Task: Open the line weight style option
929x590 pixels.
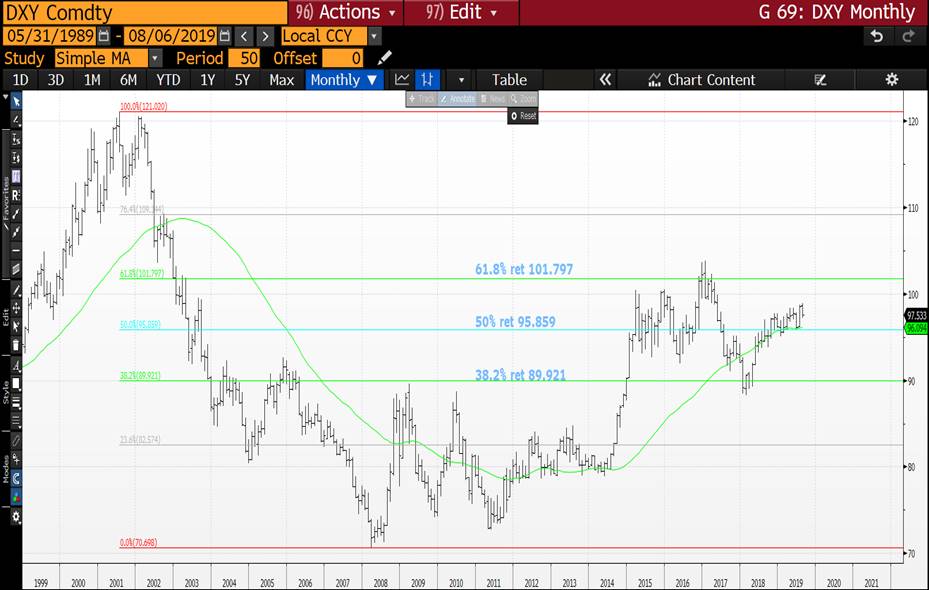Action: click(x=16, y=402)
